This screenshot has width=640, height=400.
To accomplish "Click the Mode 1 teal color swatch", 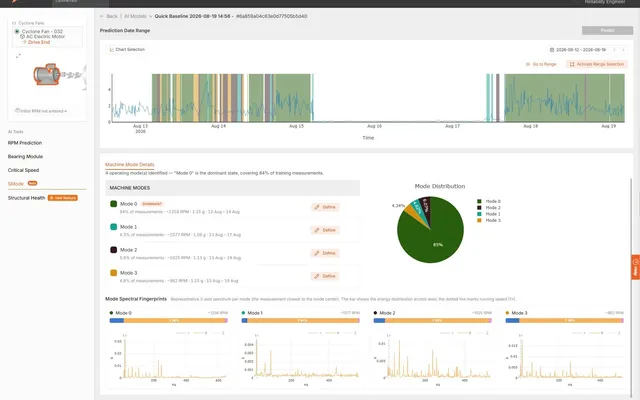I will pyautogui.click(x=113, y=227).
